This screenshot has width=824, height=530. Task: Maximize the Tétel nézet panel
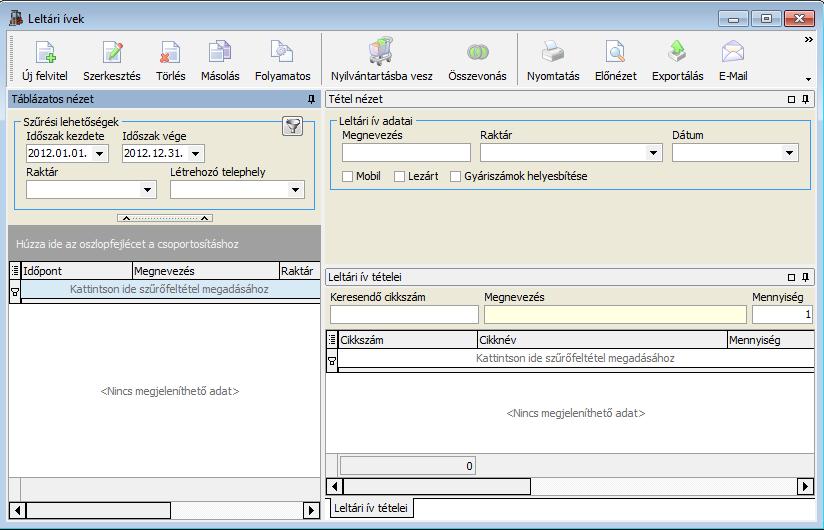pyautogui.click(x=791, y=99)
